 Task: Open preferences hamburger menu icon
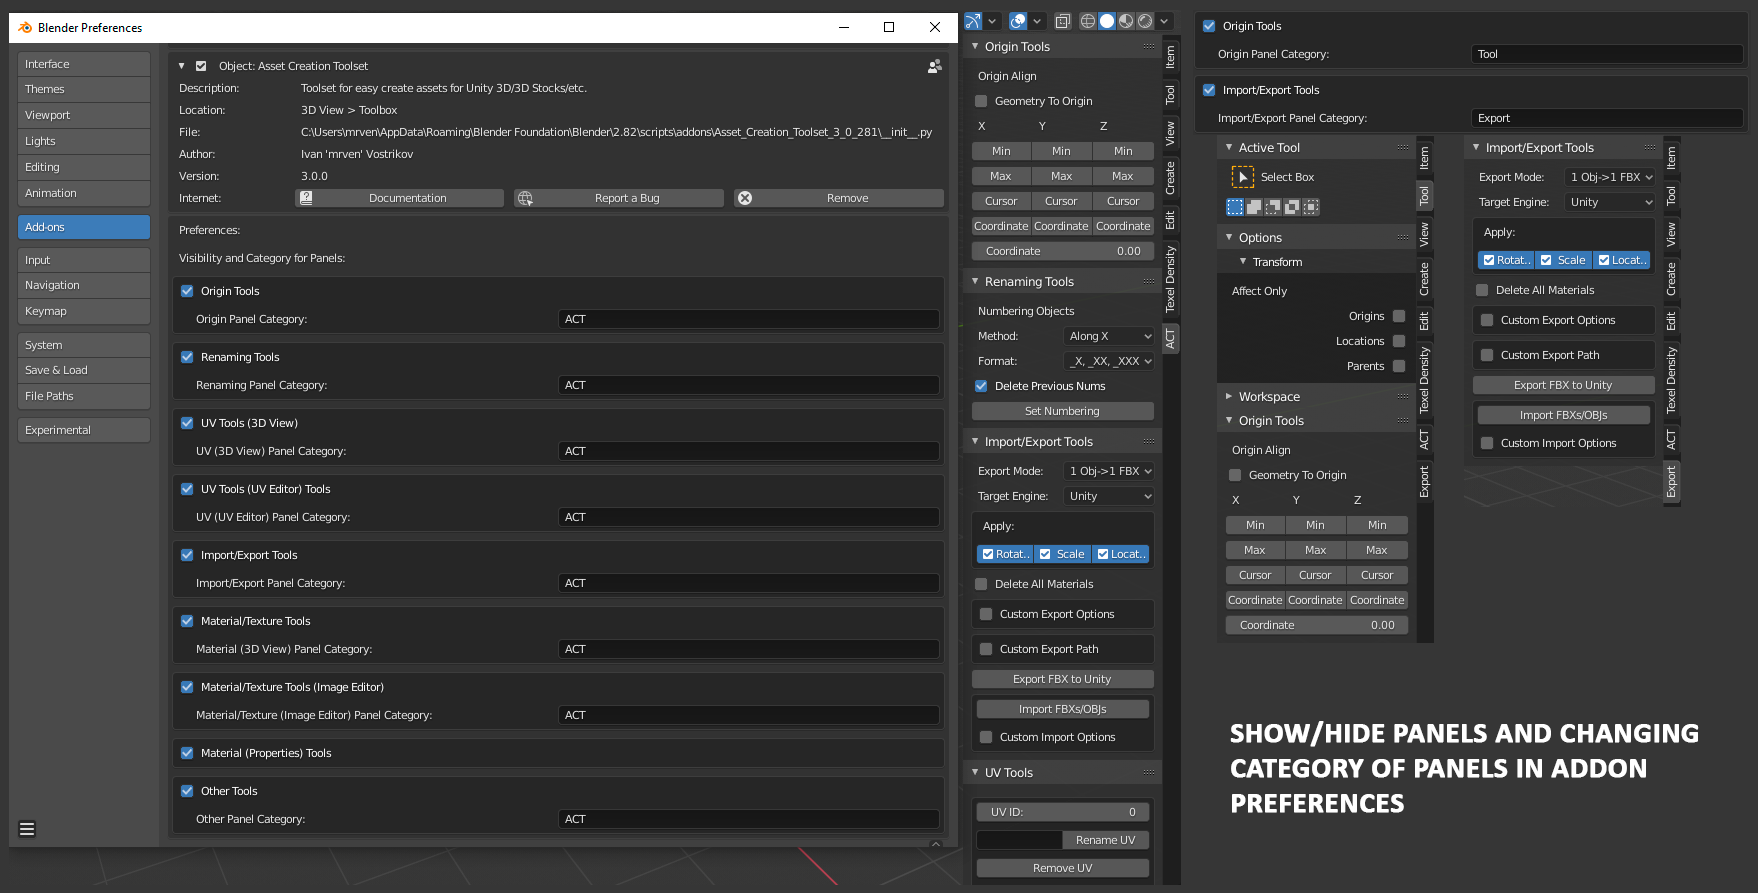tap(27, 829)
